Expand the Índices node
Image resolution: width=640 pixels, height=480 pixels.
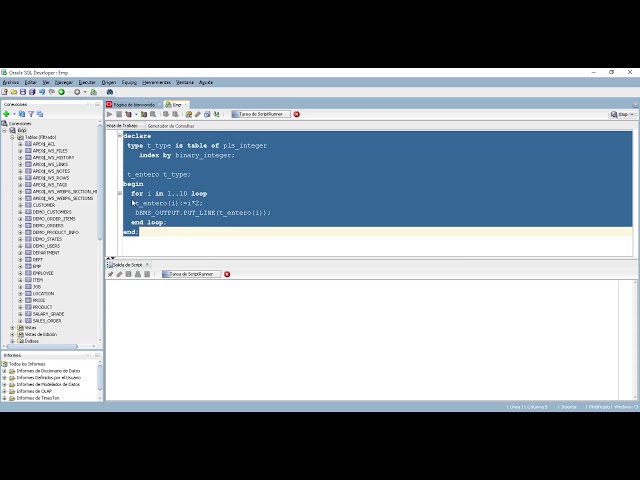(x=12, y=341)
